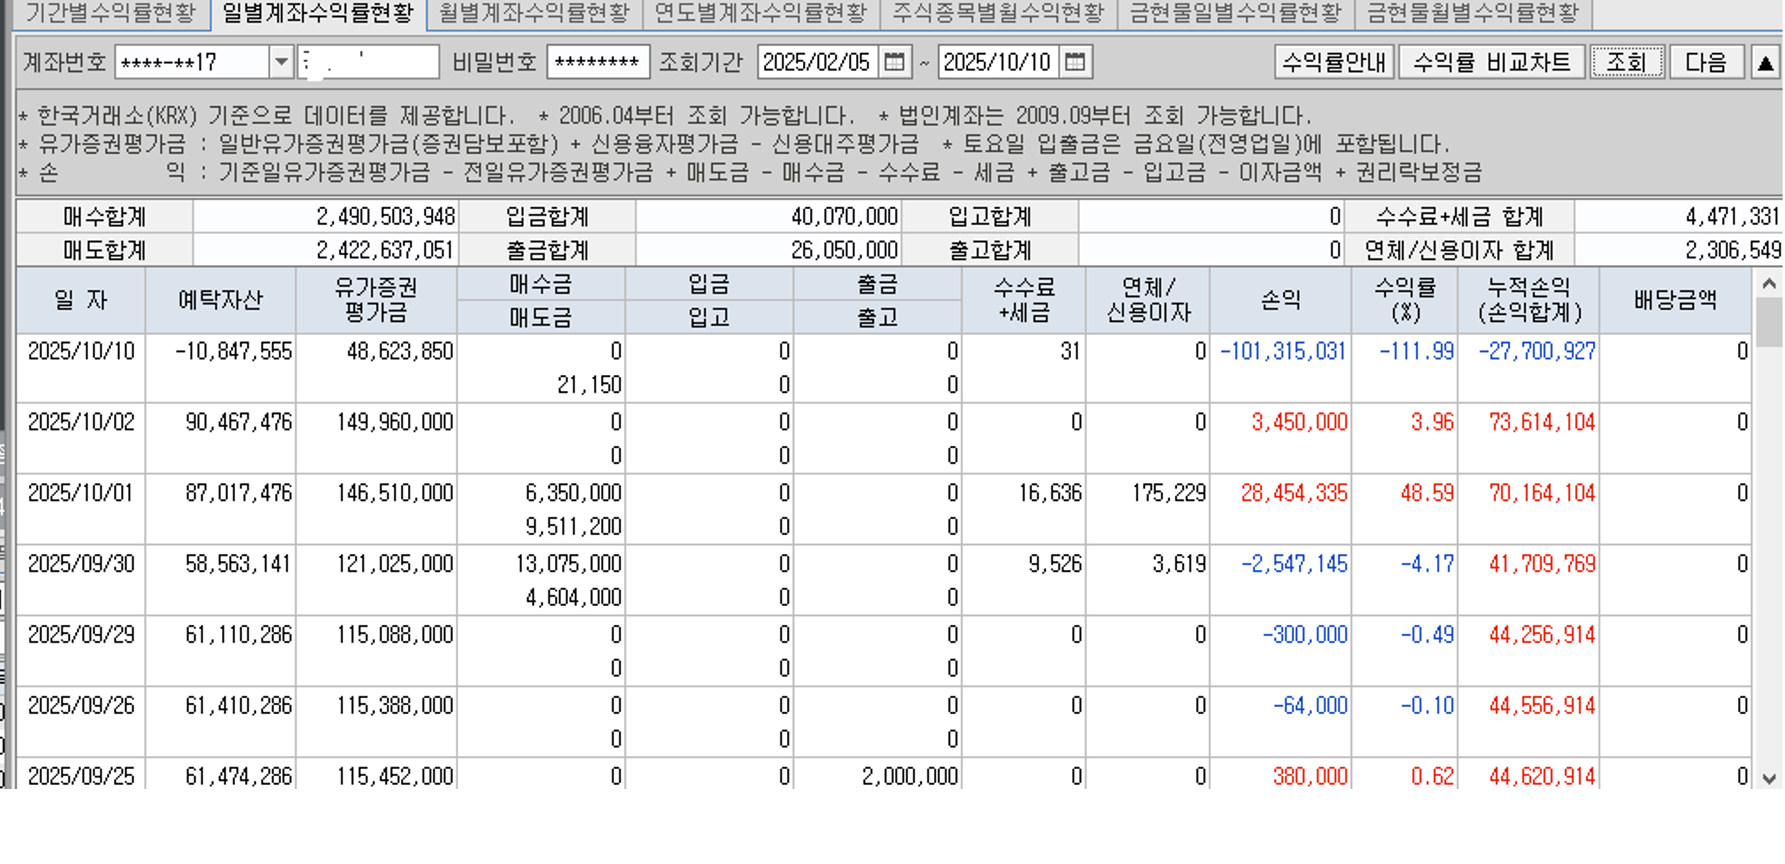This screenshot has height=864, width=1785.
Task: Open the 월별계좌수익률현황 tab
Action: [534, 13]
